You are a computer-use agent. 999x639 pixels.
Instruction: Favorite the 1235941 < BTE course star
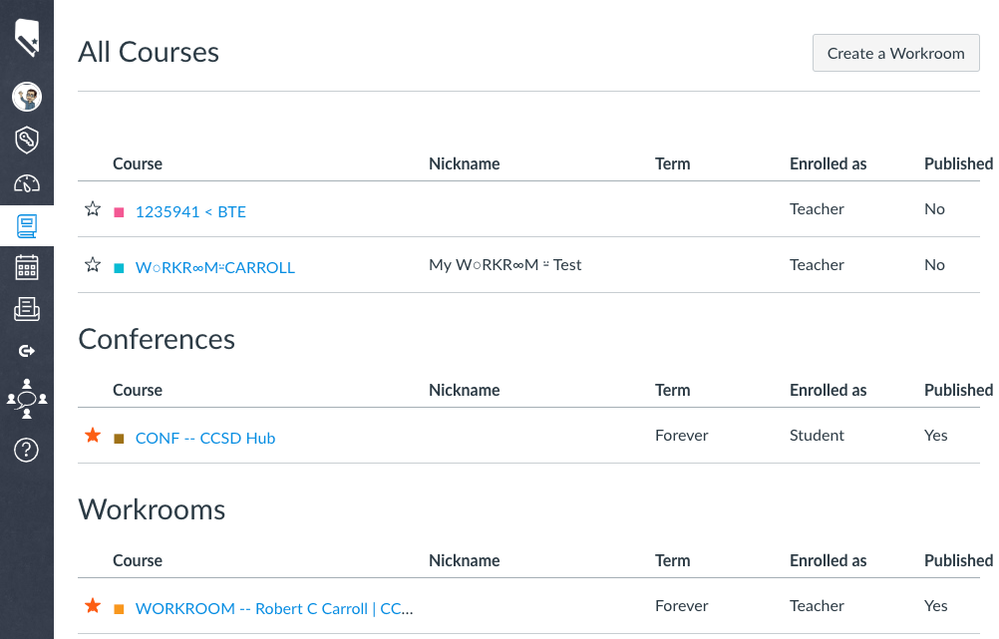[x=93, y=209]
